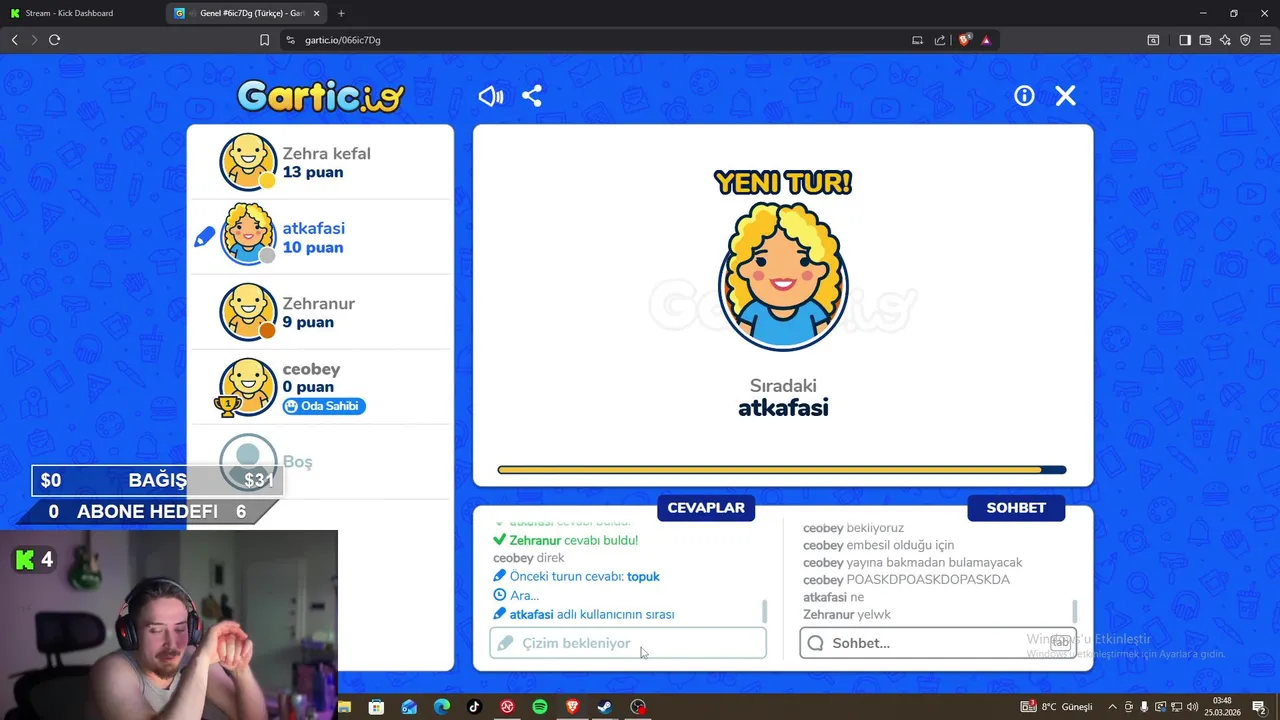Click the large atkafasi avatar in YENI TUR
1280x720 pixels.
(x=783, y=277)
